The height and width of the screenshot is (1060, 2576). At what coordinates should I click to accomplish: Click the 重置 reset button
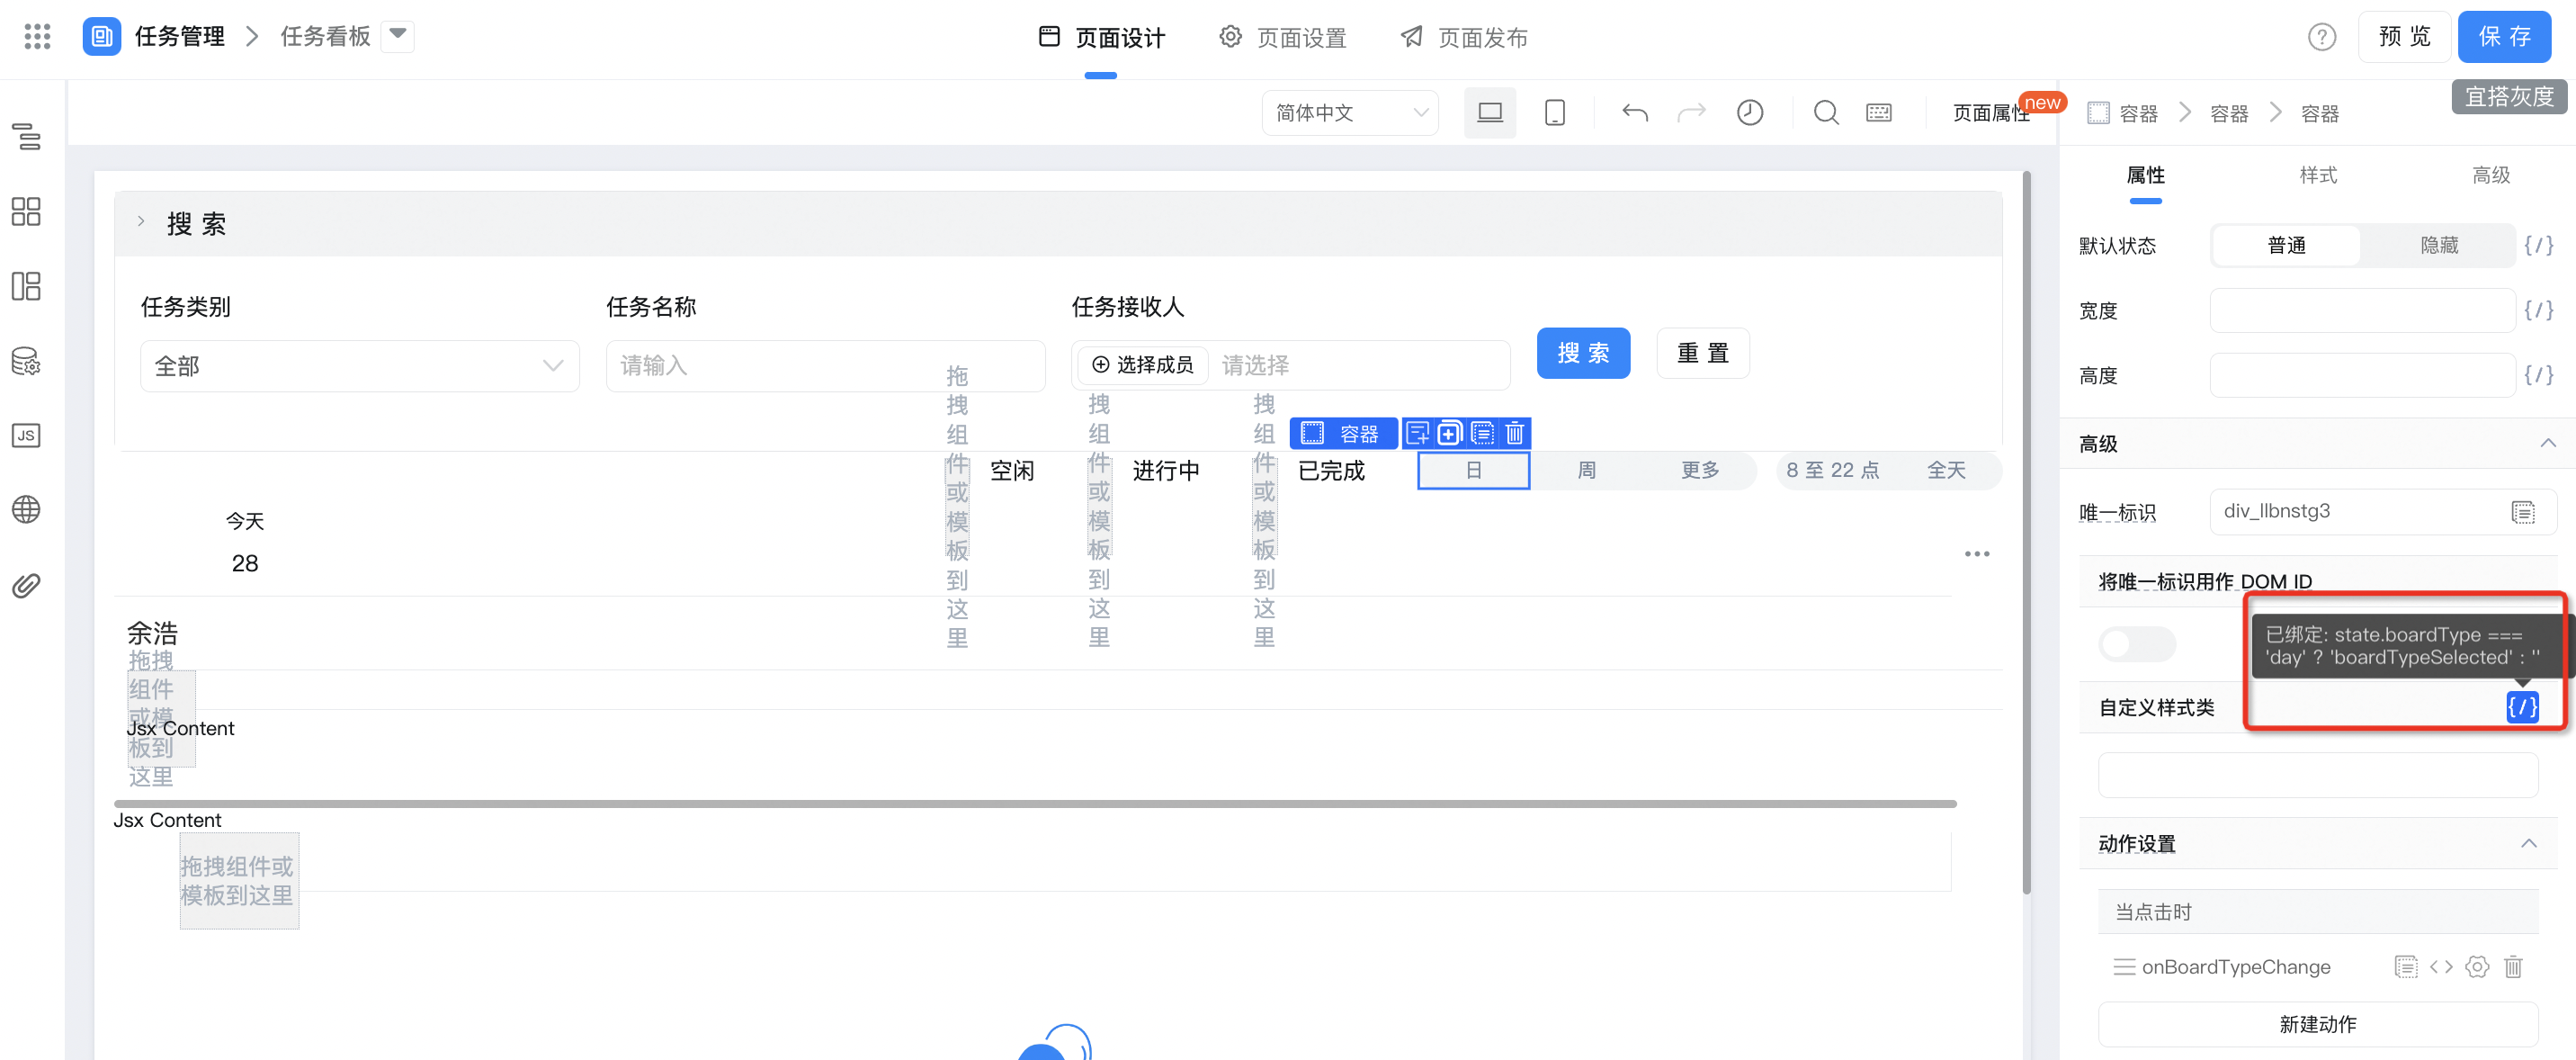1702,353
